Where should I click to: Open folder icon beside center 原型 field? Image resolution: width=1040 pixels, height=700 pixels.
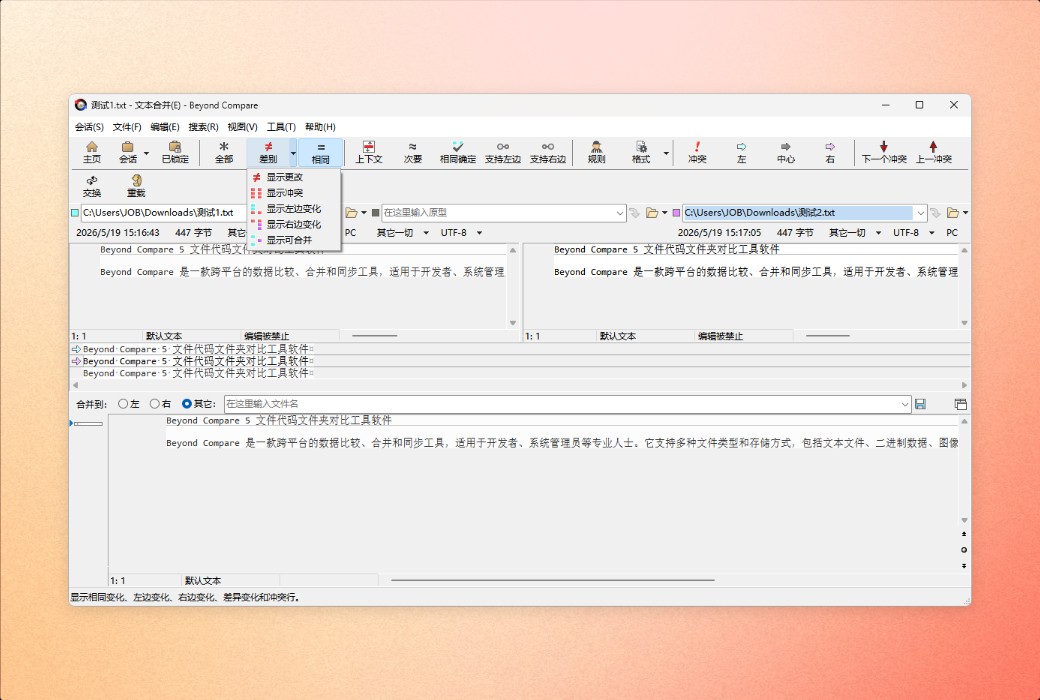[652, 213]
